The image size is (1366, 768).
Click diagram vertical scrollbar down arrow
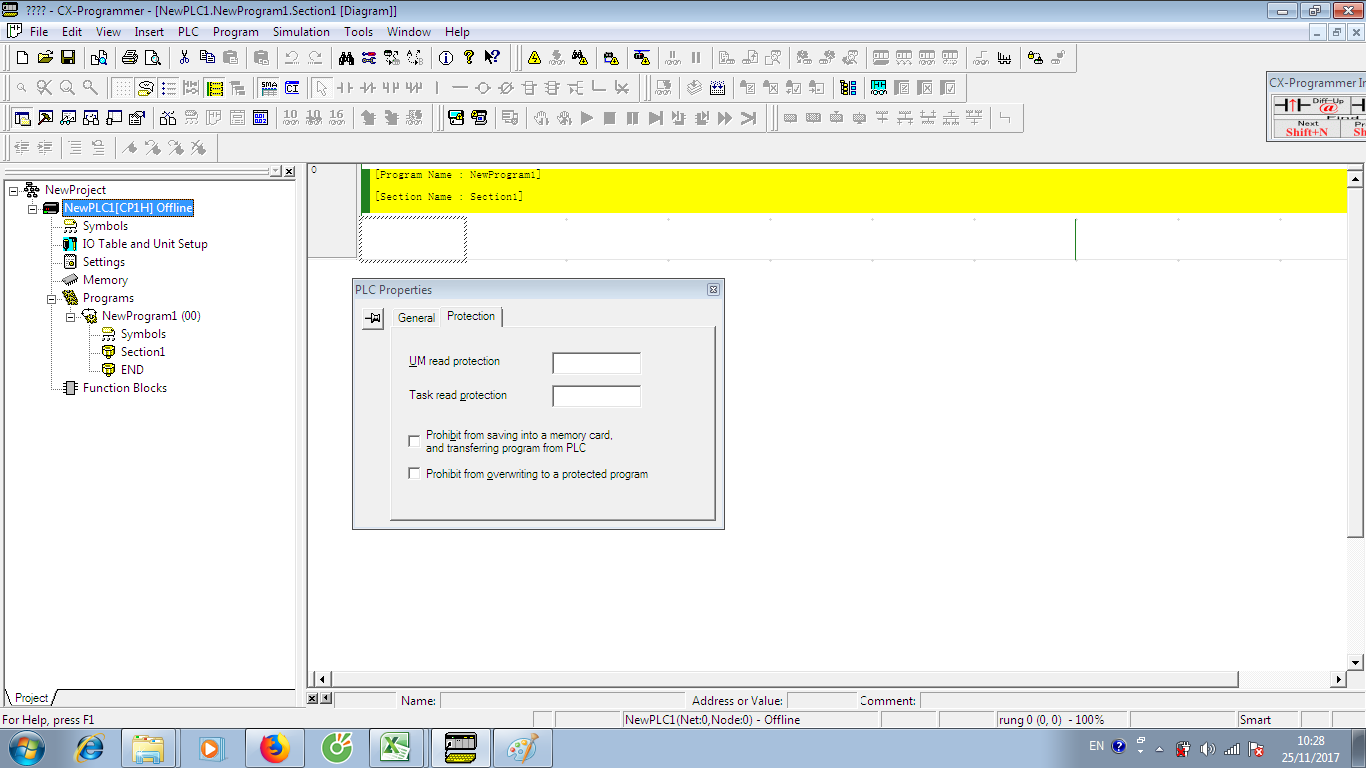(1356, 663)
